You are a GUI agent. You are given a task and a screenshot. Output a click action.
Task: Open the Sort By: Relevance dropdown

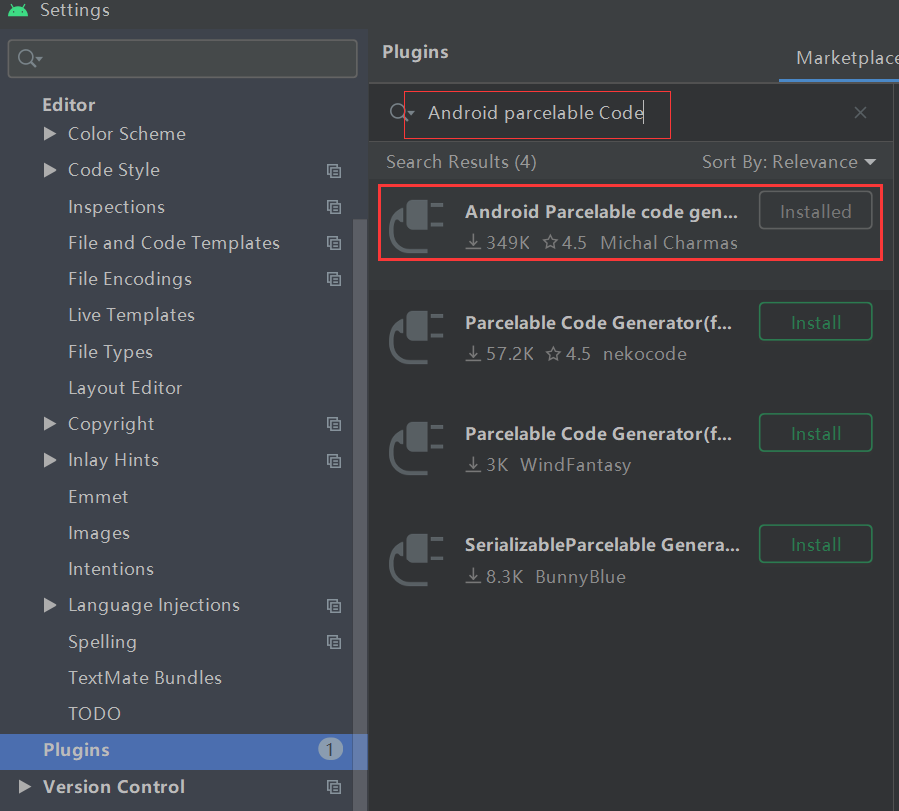click(789, 162)
